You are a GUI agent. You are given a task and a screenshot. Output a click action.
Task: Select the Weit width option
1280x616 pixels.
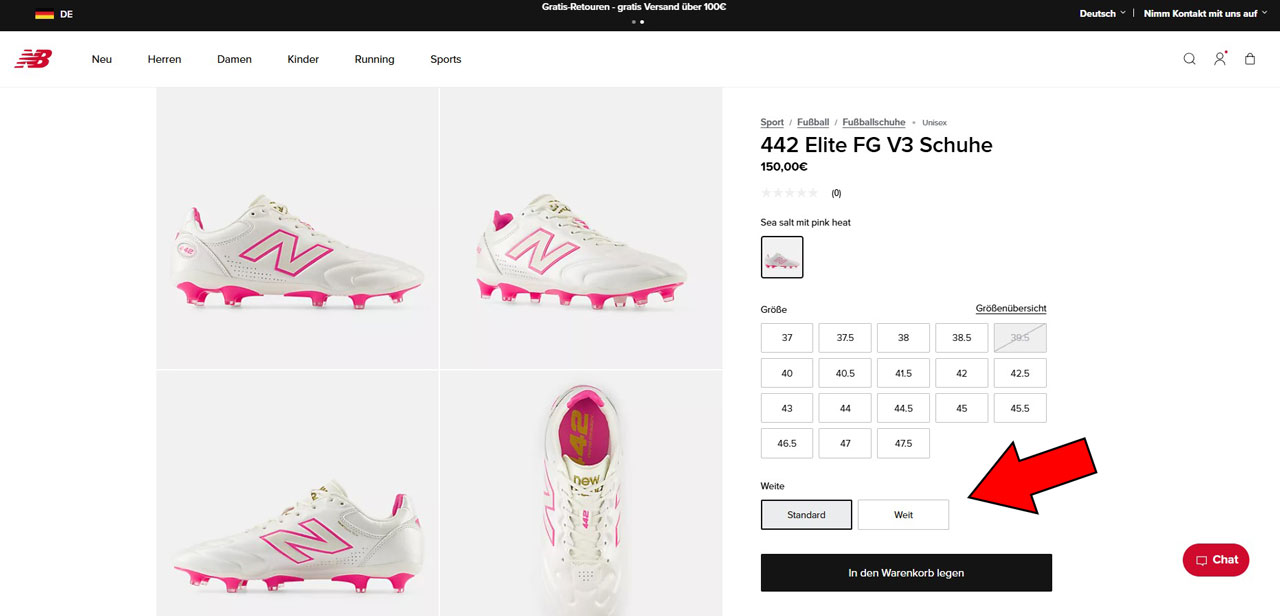(x=903, y=515)
